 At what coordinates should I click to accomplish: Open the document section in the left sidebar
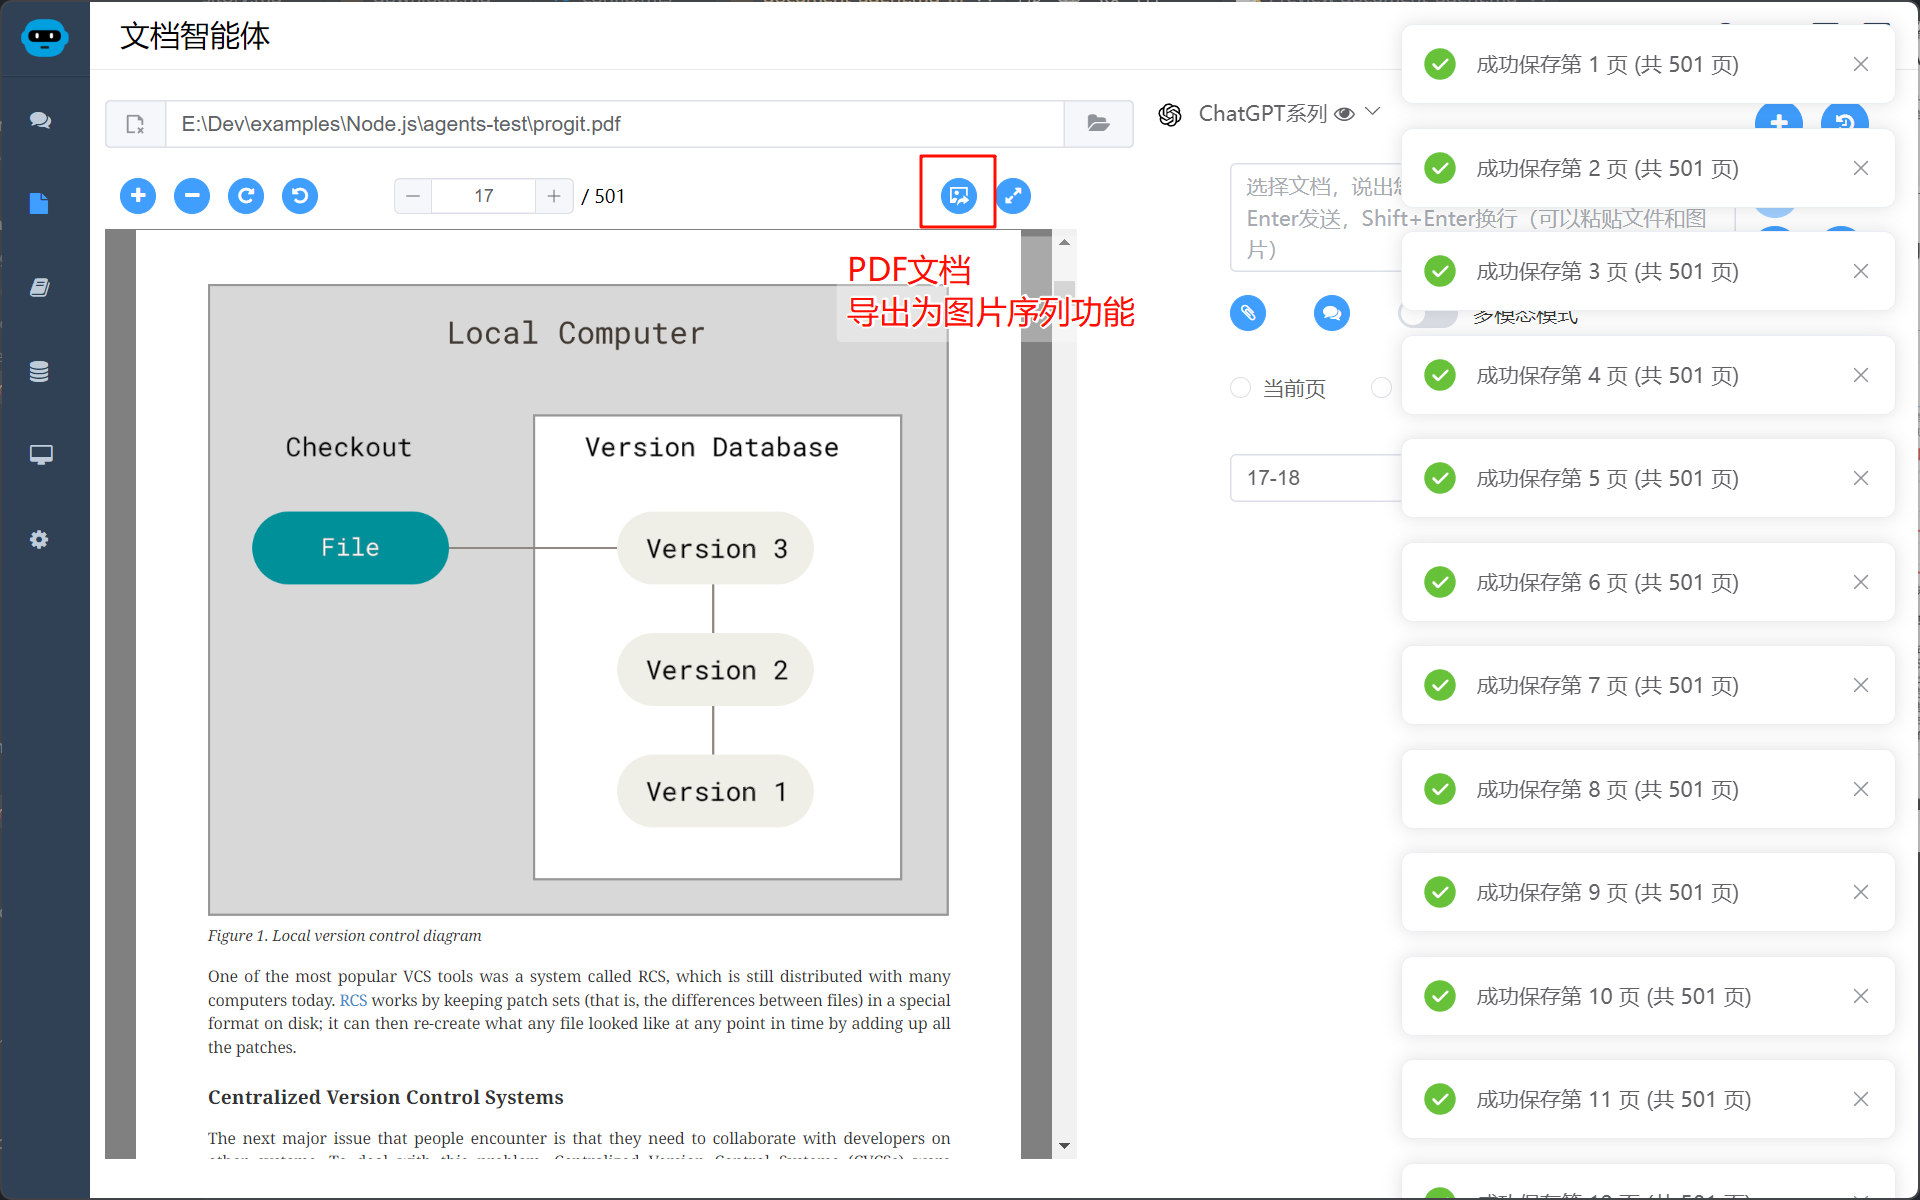(39, 204)
